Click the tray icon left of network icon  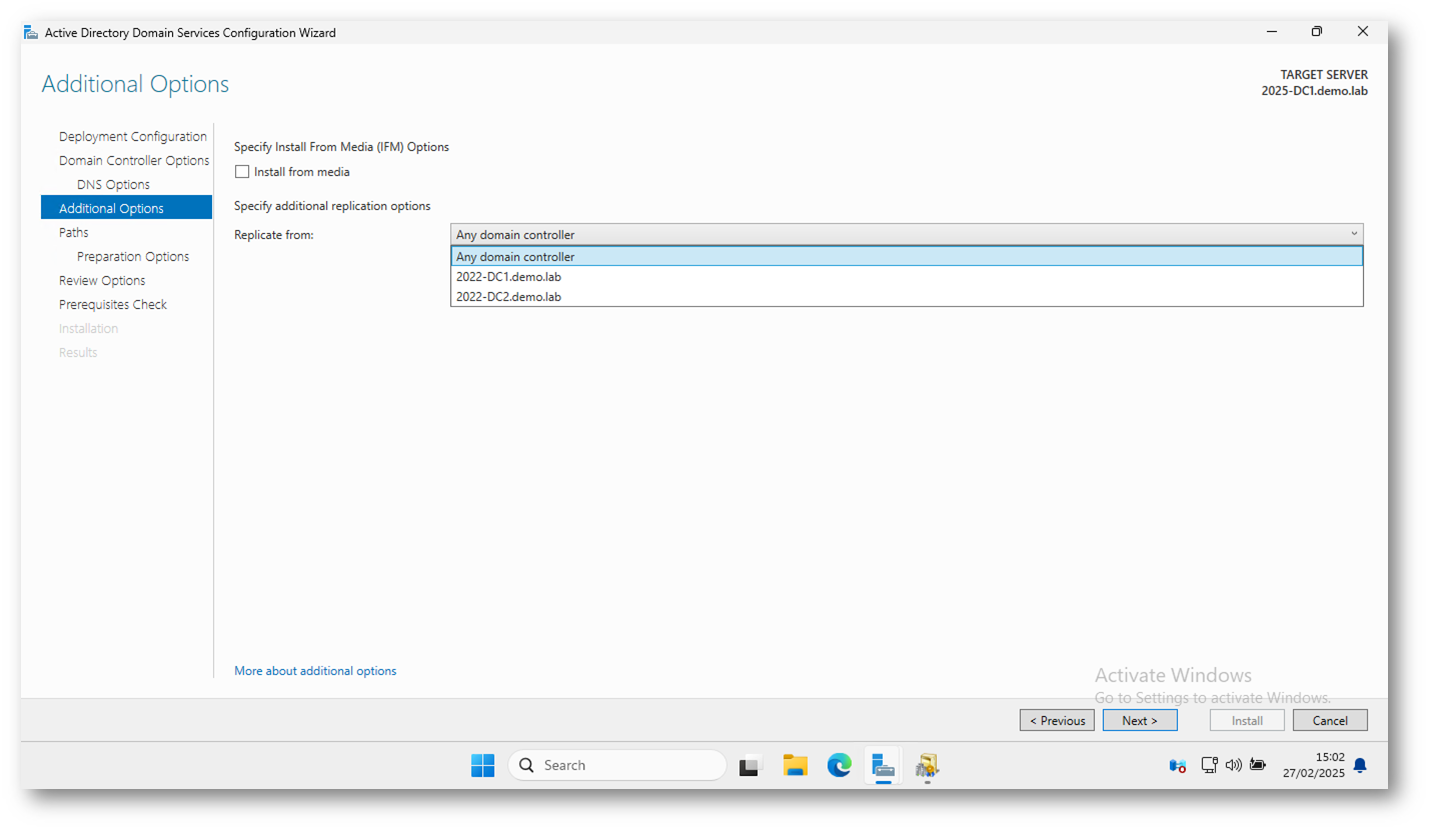[1178, 766]
